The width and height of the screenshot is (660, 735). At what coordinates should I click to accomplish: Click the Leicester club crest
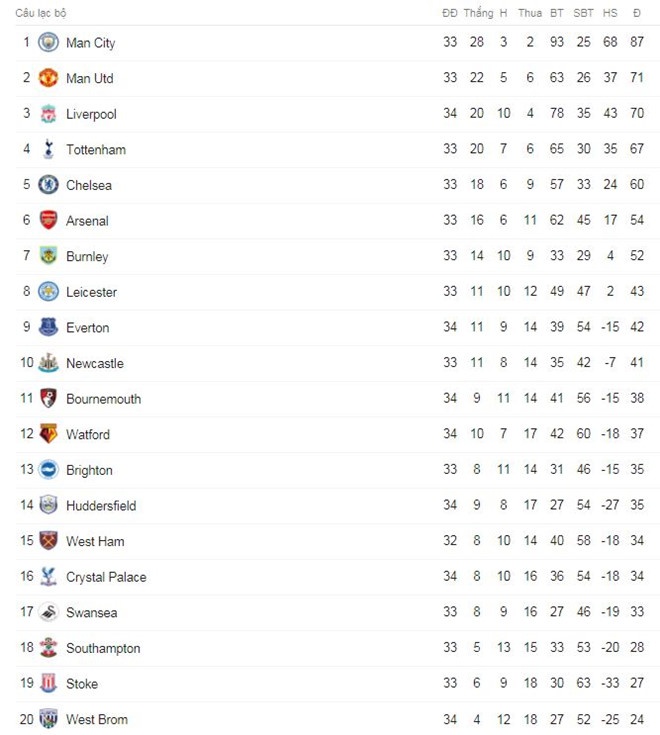pos(48,292)
